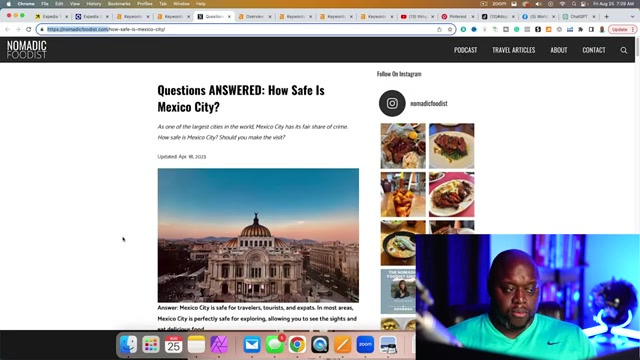Image resolution: width=640 pixels, height=360 pixels.
Task: Open the File menu
Action: pyautogui.click(x=44, y=4)
